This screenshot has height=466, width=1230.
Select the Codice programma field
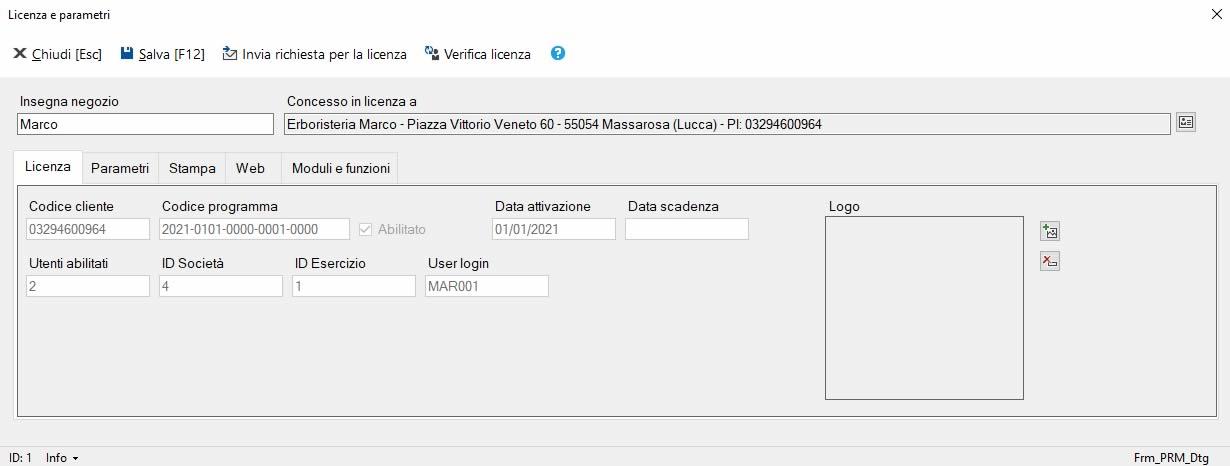(x=254, y=229)
